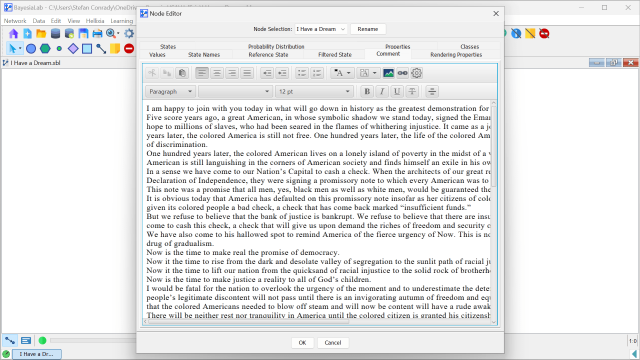Select the yellow note tool

click(115, 49)
